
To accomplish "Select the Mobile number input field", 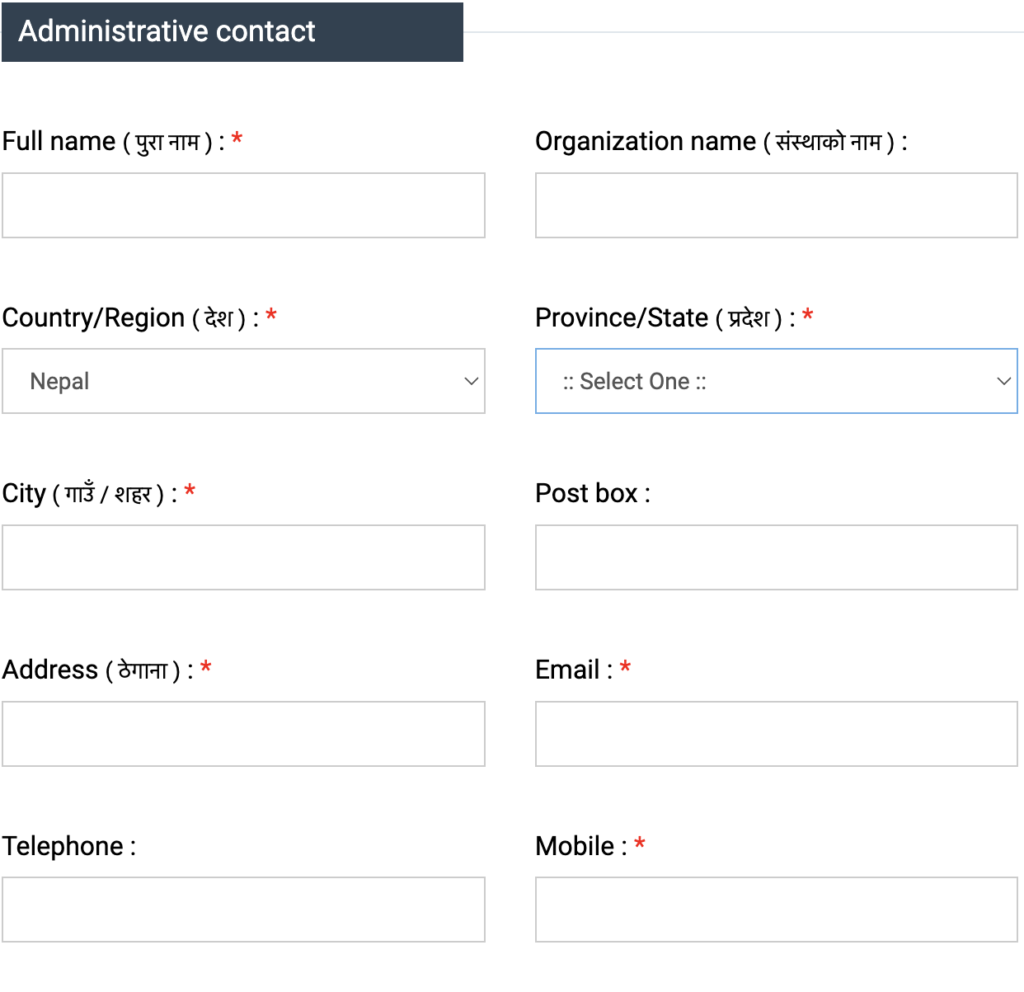I will coord(776,909).
